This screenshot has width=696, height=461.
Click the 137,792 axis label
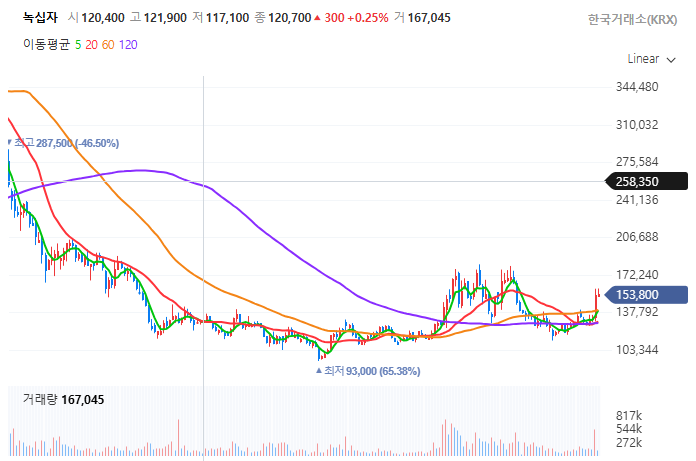pyautogui.click(x=637, y=312)
